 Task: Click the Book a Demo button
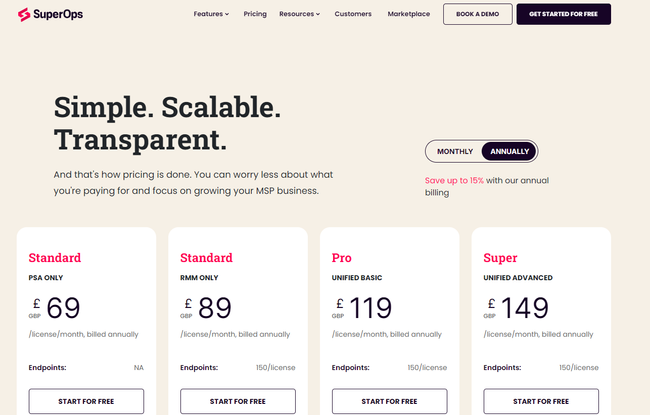(x=477, y=14)
